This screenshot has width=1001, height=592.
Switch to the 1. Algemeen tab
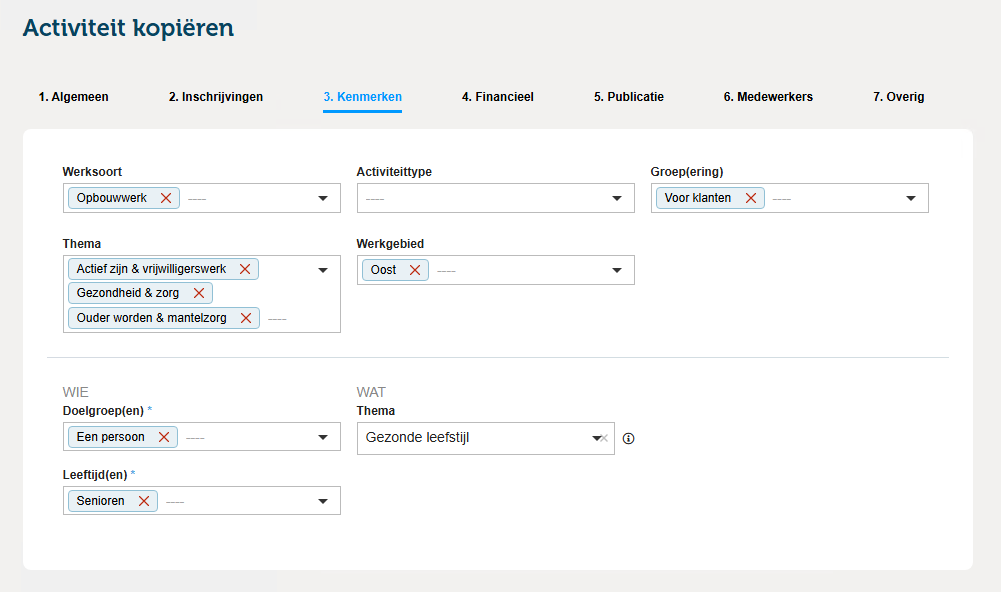[74, 97]
